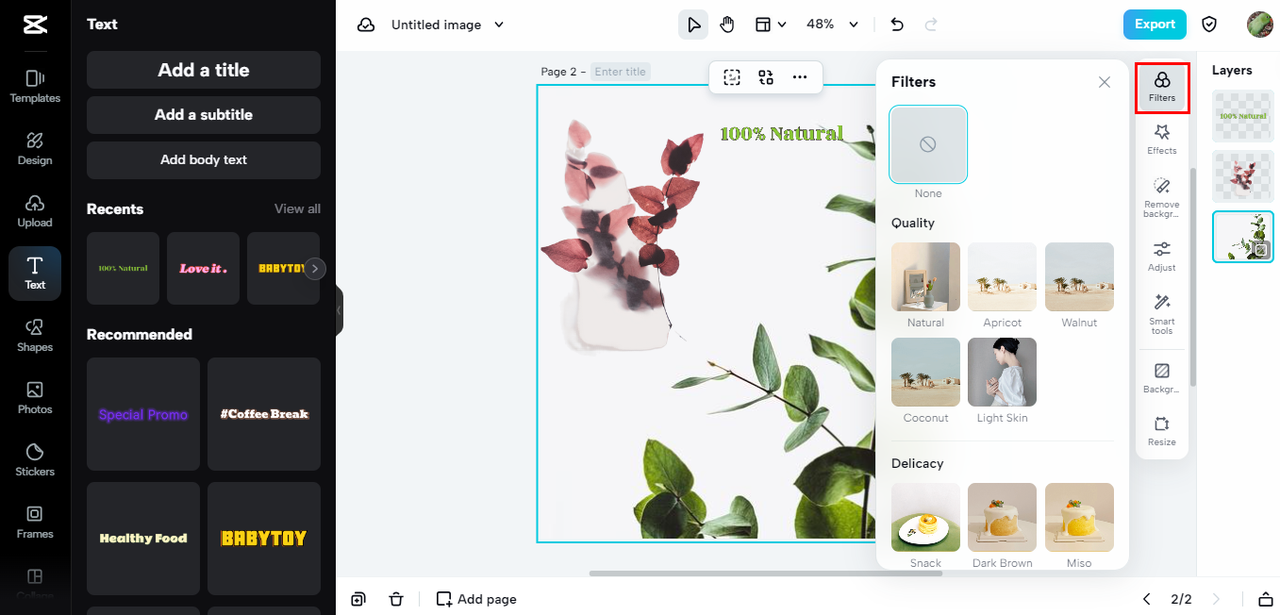Screen dimensions: 1280x615
Task: Open the user profile avatar
Action: pos(1260,25)
